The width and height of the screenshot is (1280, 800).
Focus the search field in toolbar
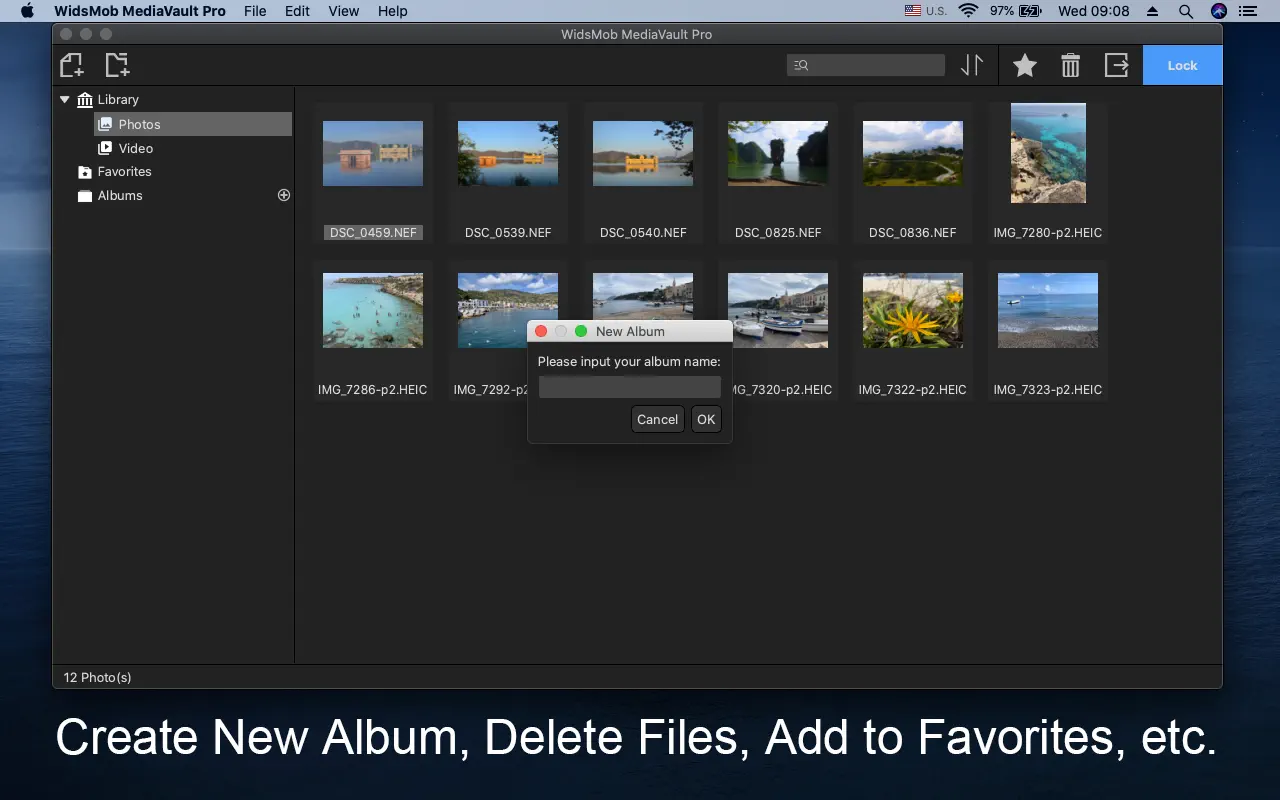866,65
